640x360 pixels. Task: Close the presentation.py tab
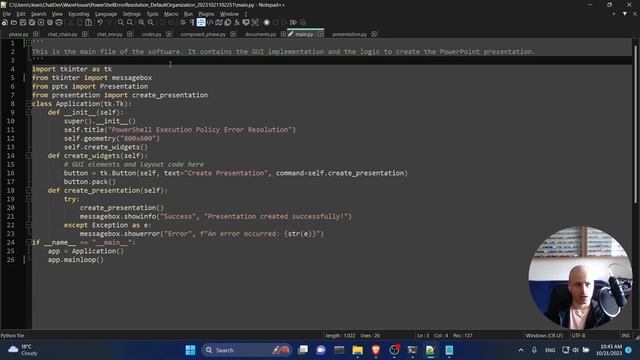tap(374, 34)
